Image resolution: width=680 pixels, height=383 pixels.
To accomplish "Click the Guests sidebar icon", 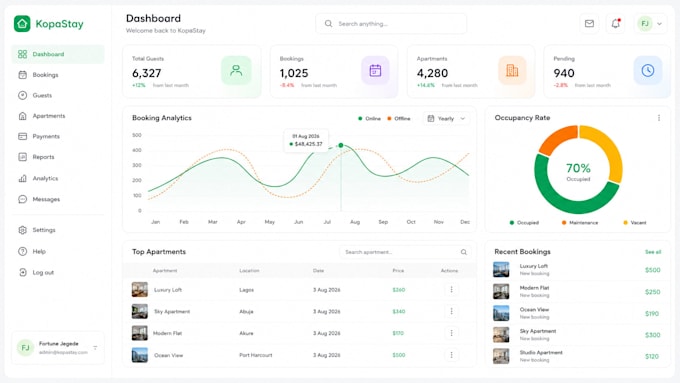I will [x=23, y=95].
